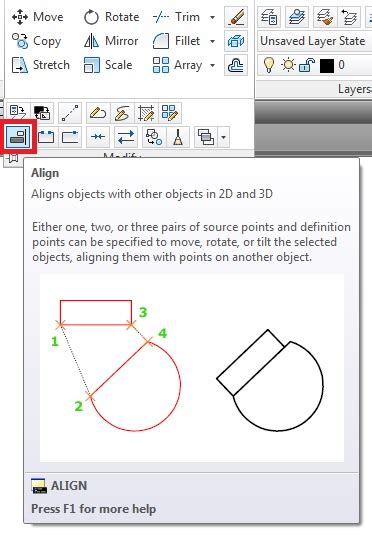
Task: Select the Break at Point tool
Action: coord(70,137)
